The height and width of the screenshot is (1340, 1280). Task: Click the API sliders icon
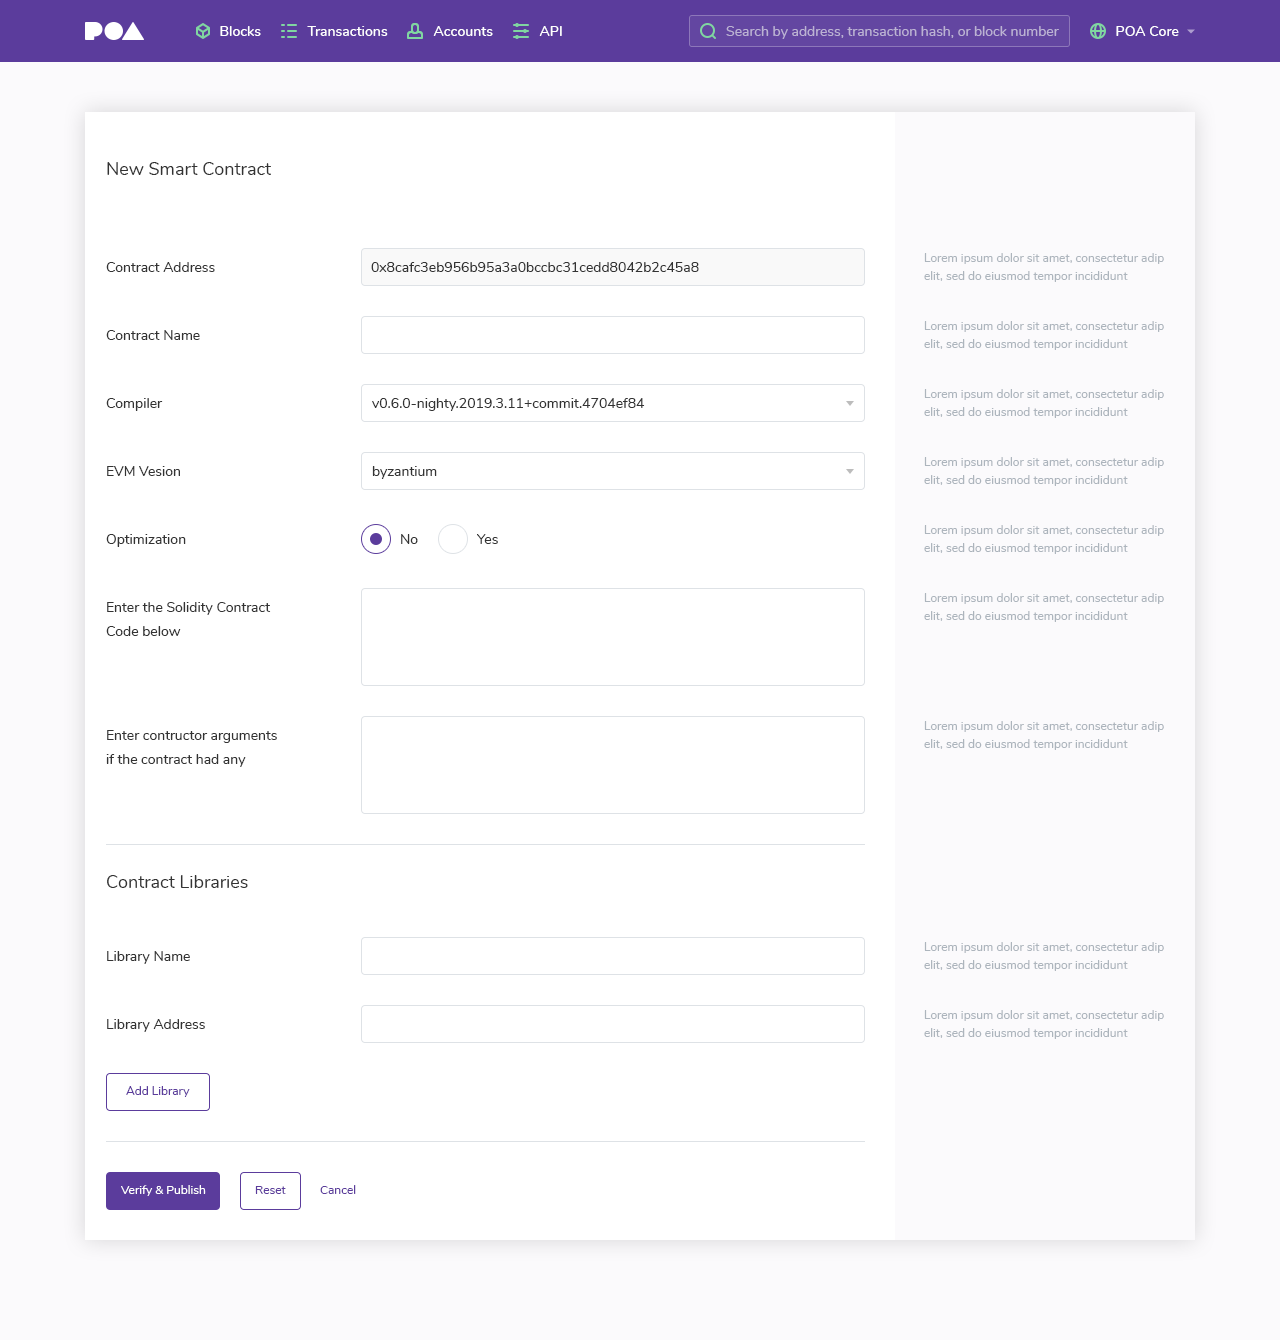point(521,31)
